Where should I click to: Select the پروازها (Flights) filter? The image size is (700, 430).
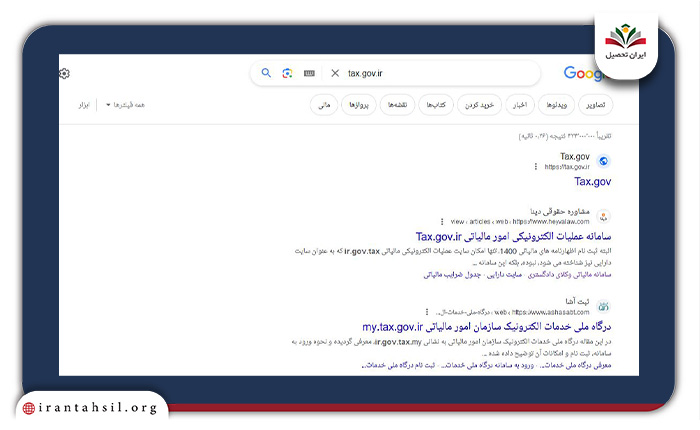click(359, 105)
